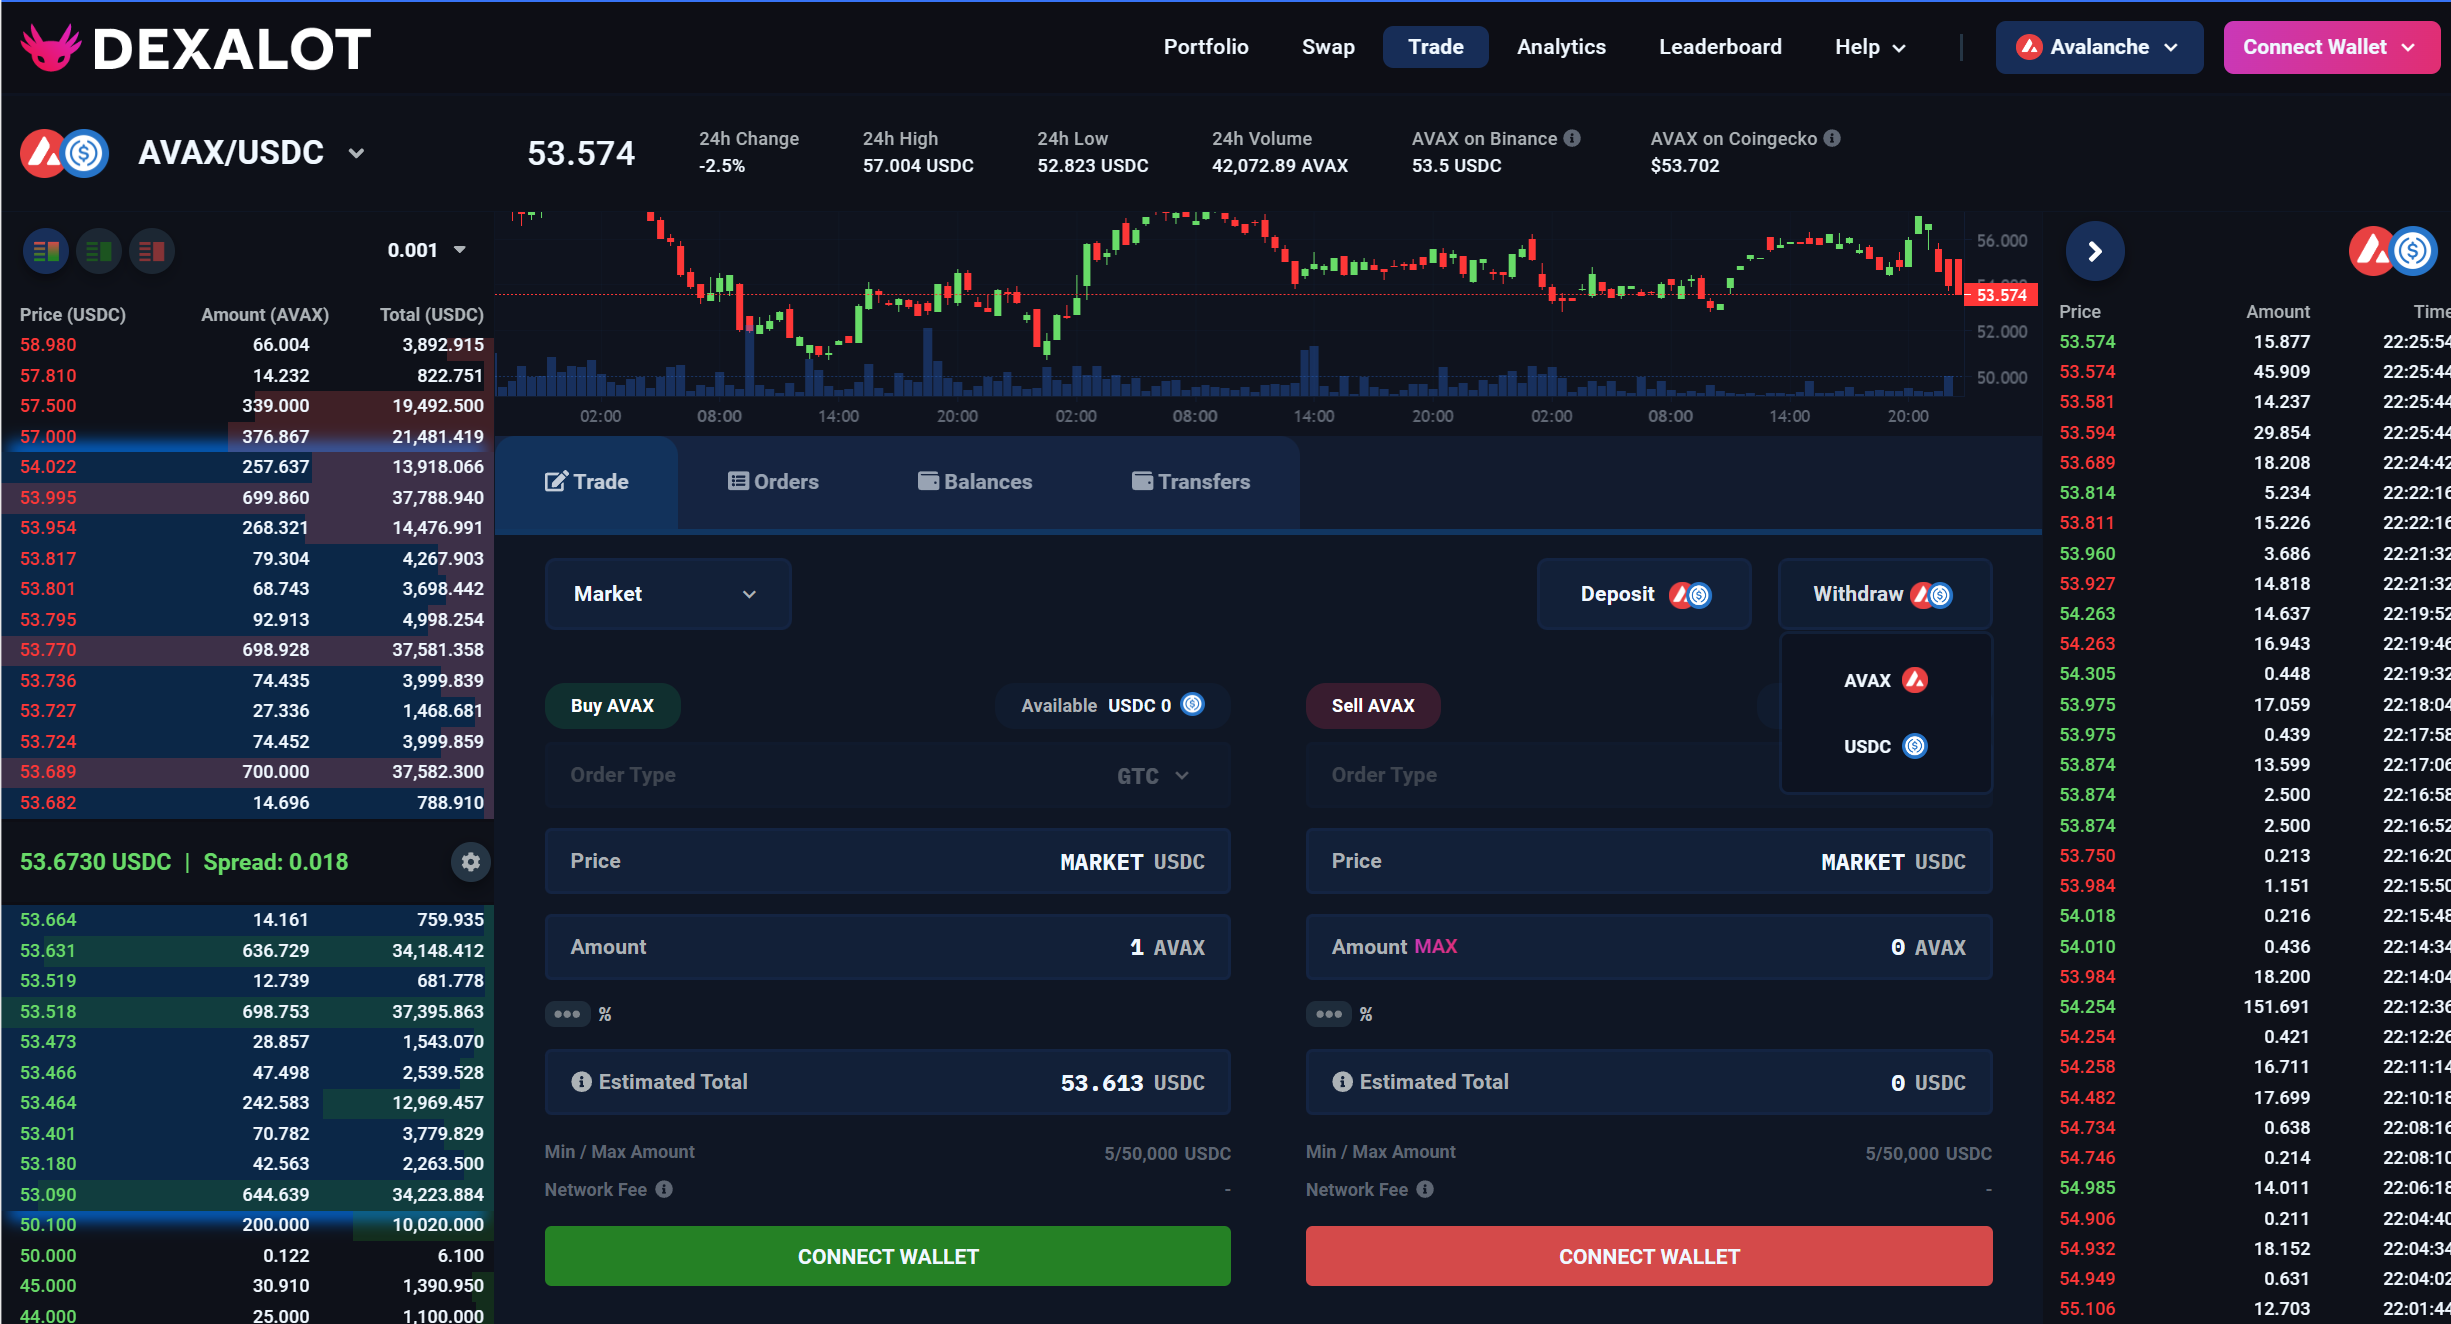This screenshot has width=2451, height=1324.
Task: Select the Trade panel tab
Action: [587, 482]
